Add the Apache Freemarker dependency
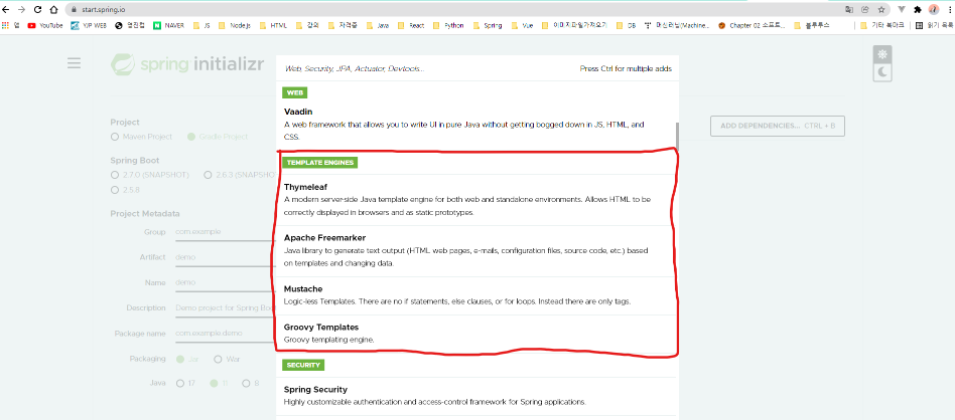Screen dimensions: 955x420 coord(476,251)
